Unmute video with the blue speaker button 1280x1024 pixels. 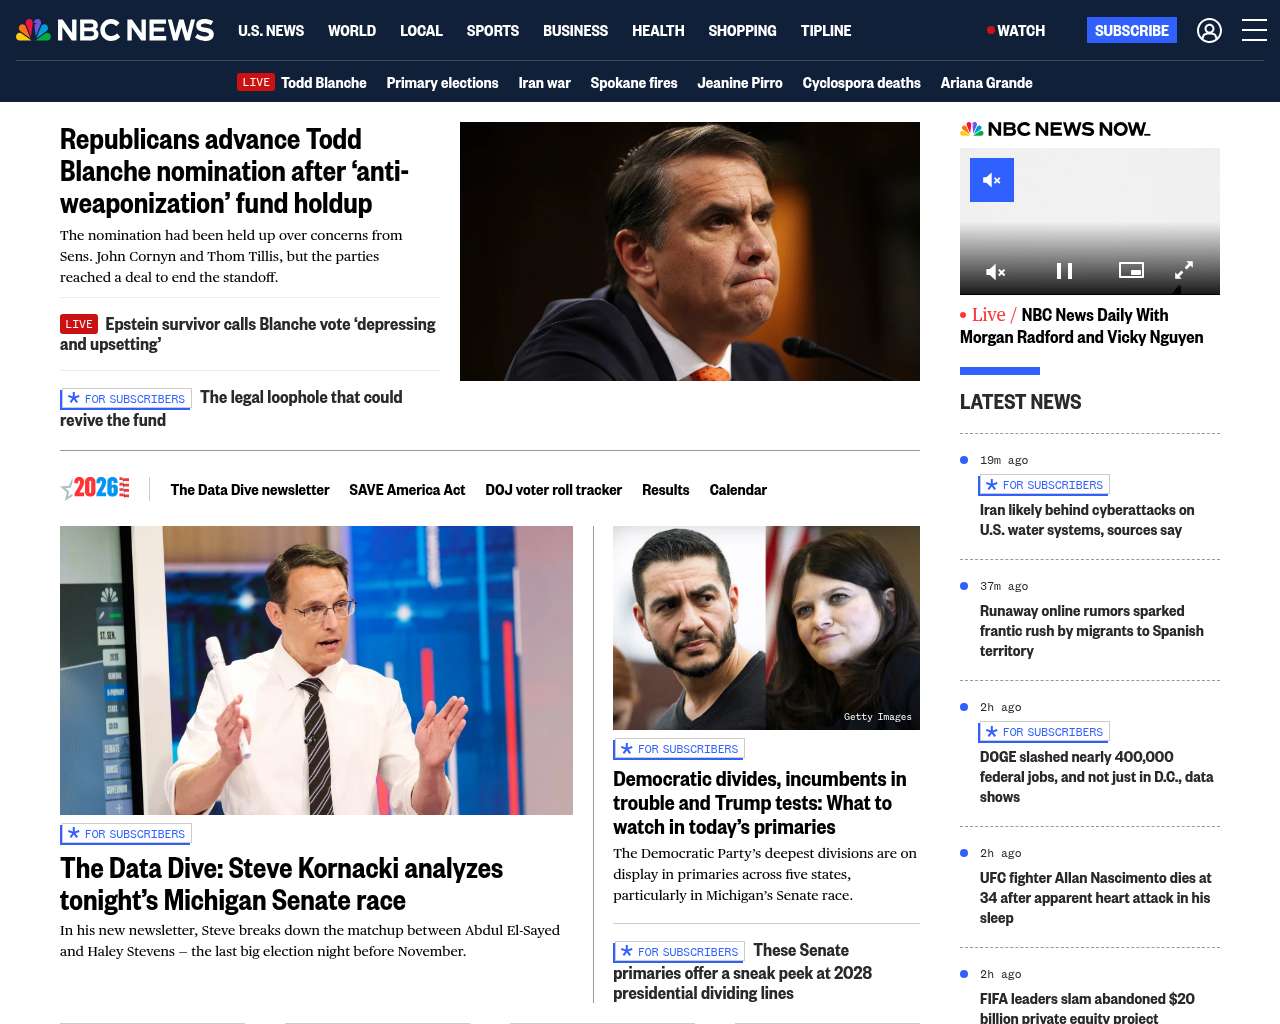click(x=992, y=180)
